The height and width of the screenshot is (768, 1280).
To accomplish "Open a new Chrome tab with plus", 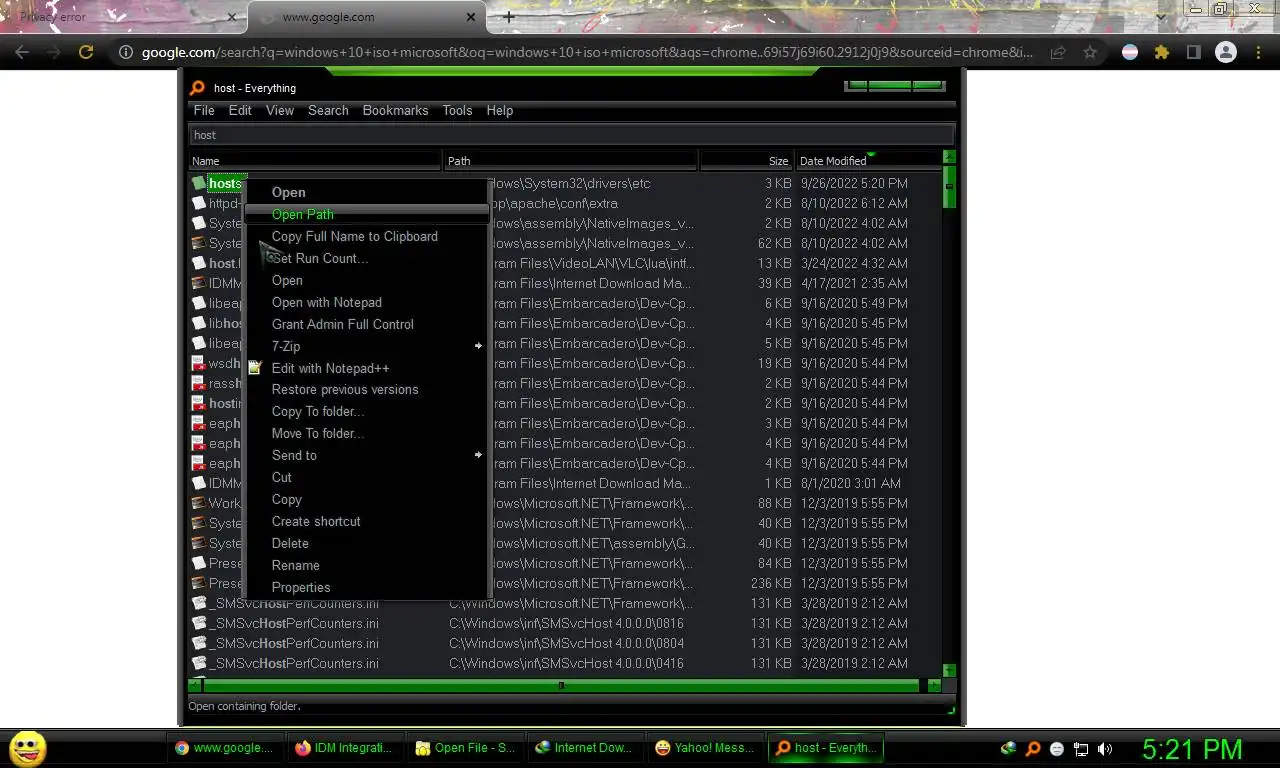I will click(x=509, y=17).
